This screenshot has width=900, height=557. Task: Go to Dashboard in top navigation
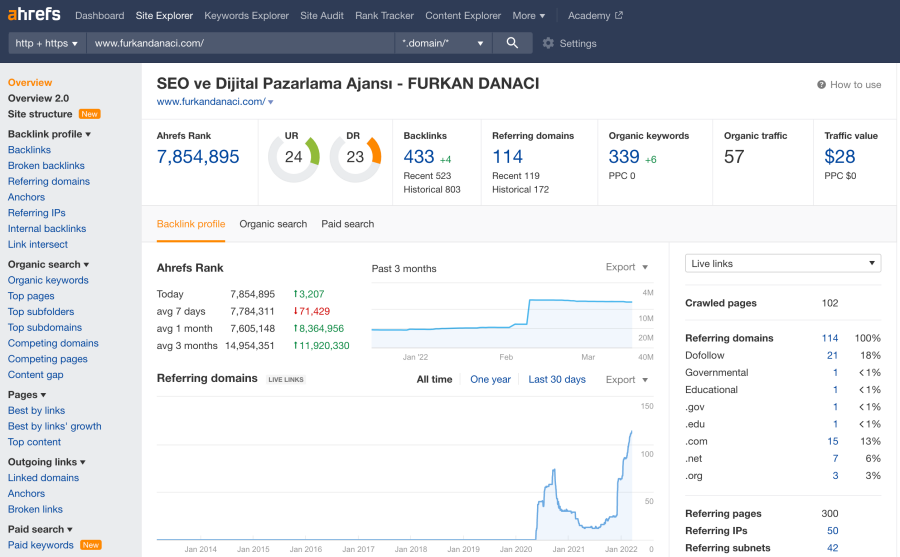(x=99, y=16)
